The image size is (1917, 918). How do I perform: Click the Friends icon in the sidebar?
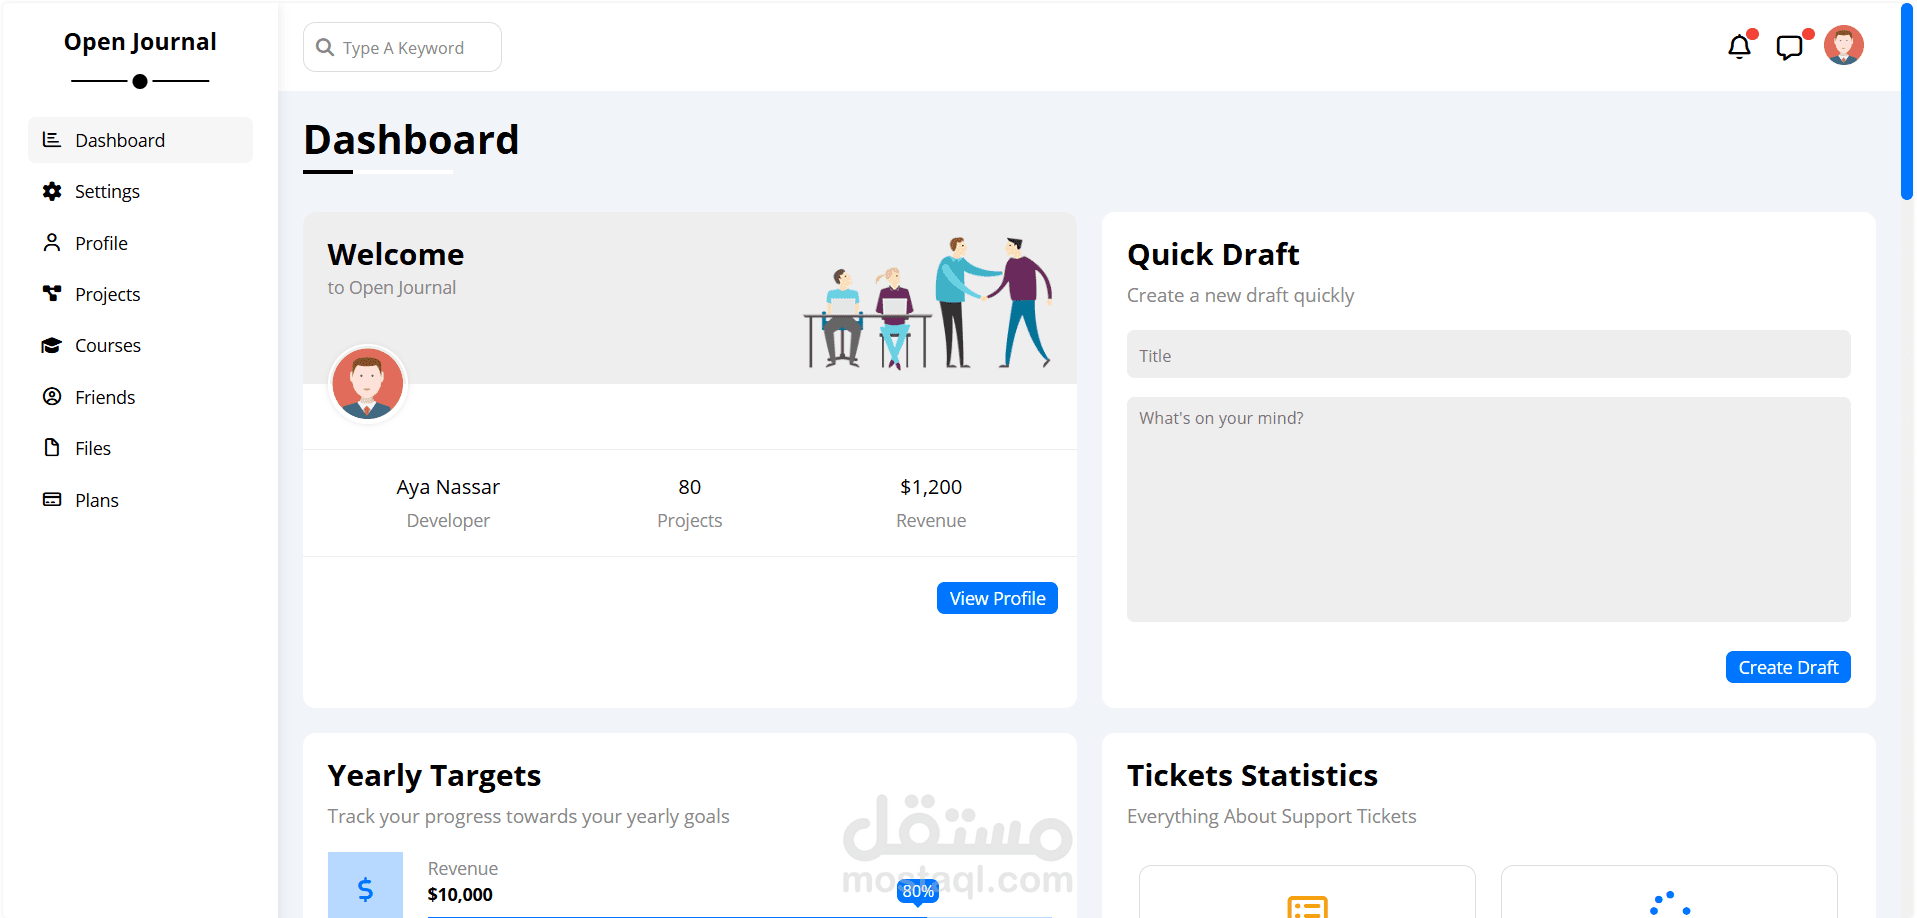(x=52, y=396)
